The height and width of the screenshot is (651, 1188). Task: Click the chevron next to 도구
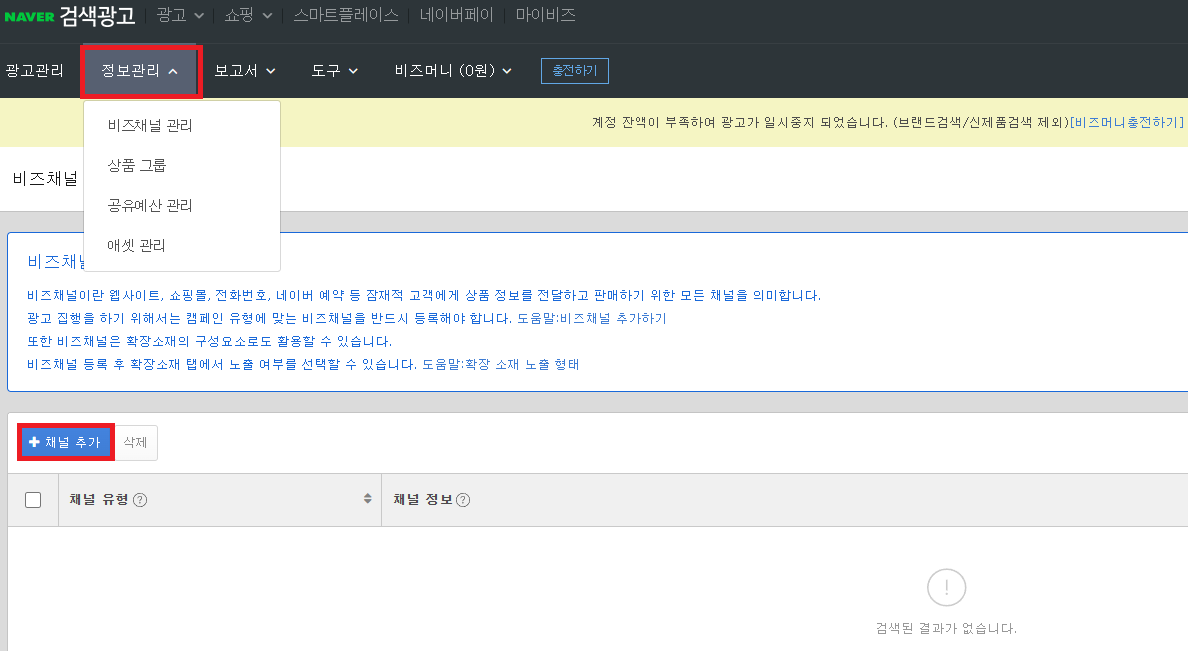[353, 71]
